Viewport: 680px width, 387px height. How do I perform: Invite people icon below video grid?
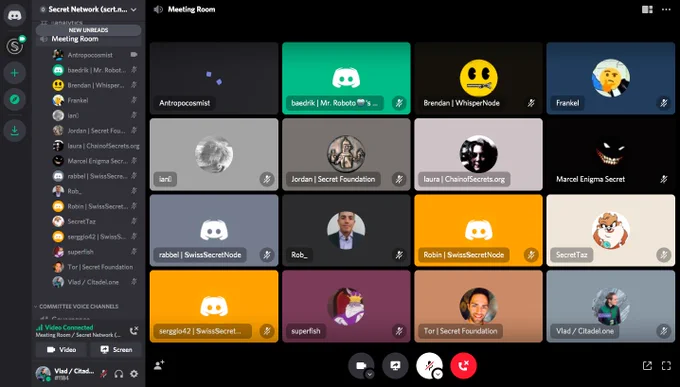159,365
